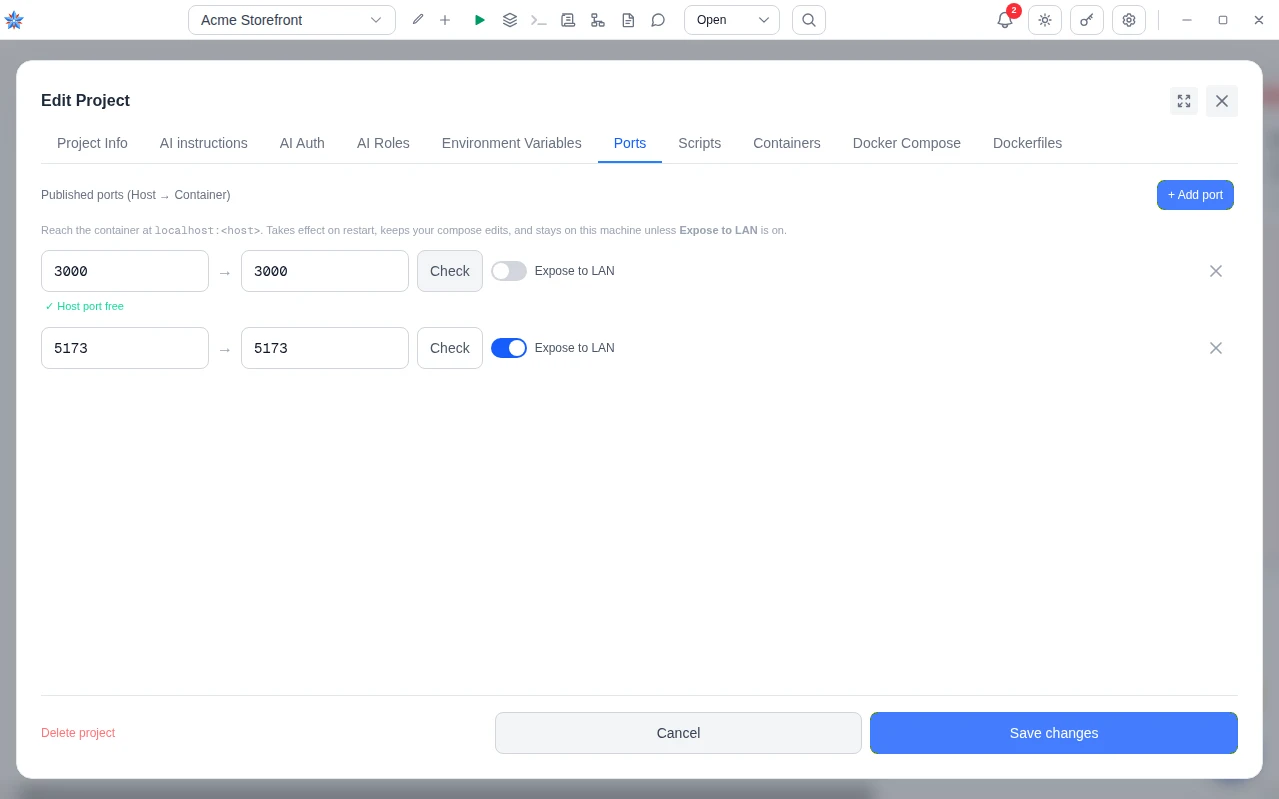The height and width of the screenshot is (799, 1279).
Task: Switch to AI Auth tab
Action: point(302,143)
